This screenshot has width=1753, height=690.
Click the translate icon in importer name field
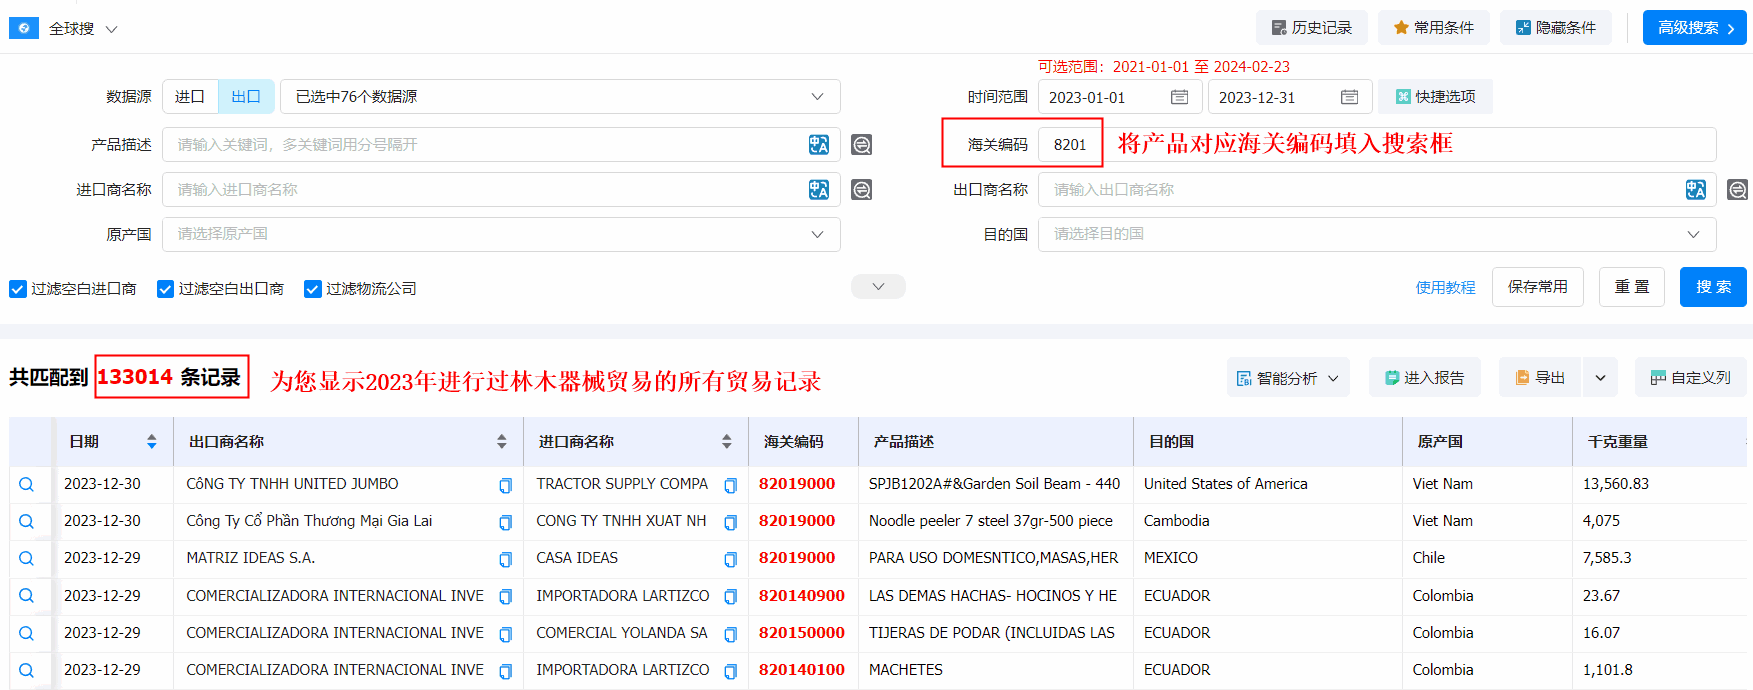click(818, 190)
